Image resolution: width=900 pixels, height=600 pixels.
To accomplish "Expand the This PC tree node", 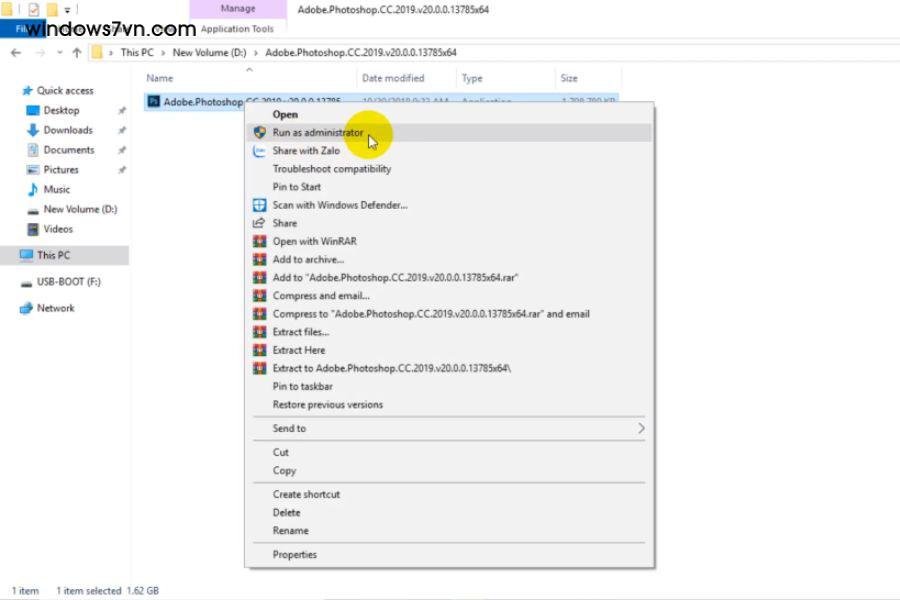I will tap(11, 256).
